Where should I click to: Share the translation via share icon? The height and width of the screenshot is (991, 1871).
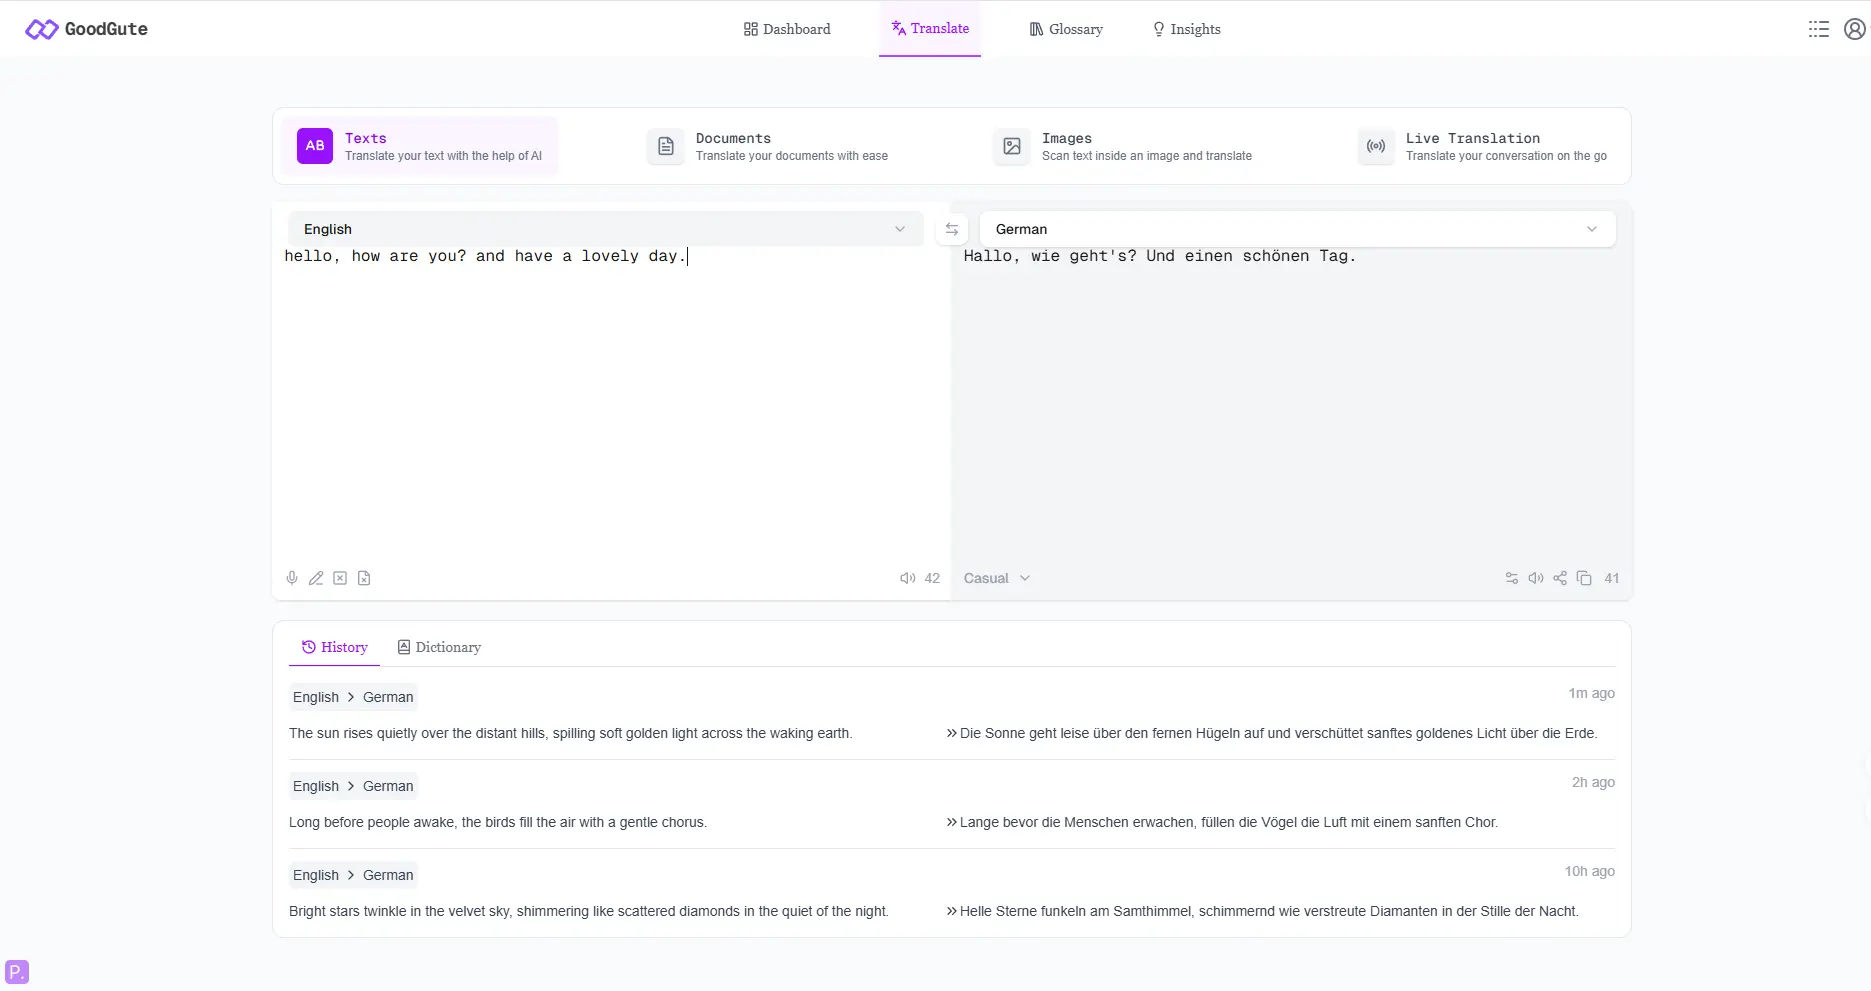[x=1560, y=578]
